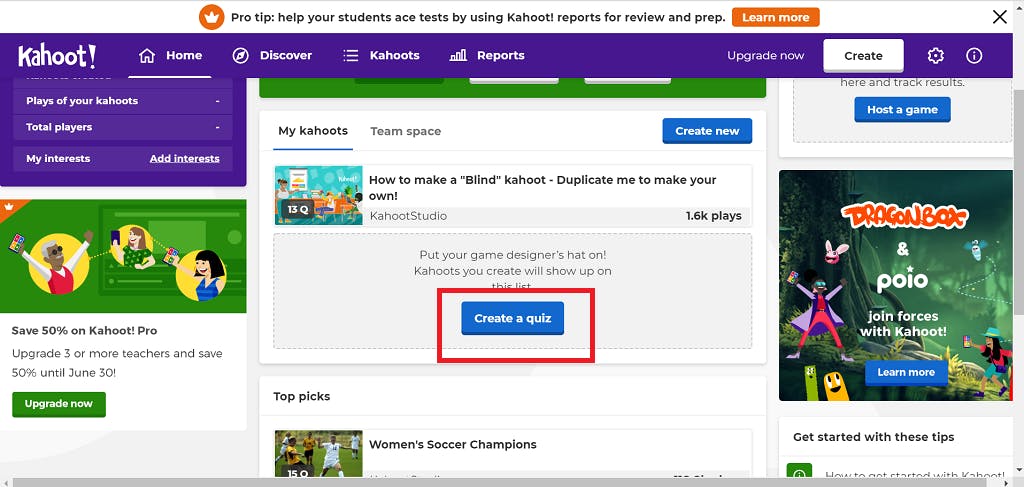Open the Kahoots tab
This screenshot has height=487, width=1024.
pyautogui.click(x=381, y=55)
